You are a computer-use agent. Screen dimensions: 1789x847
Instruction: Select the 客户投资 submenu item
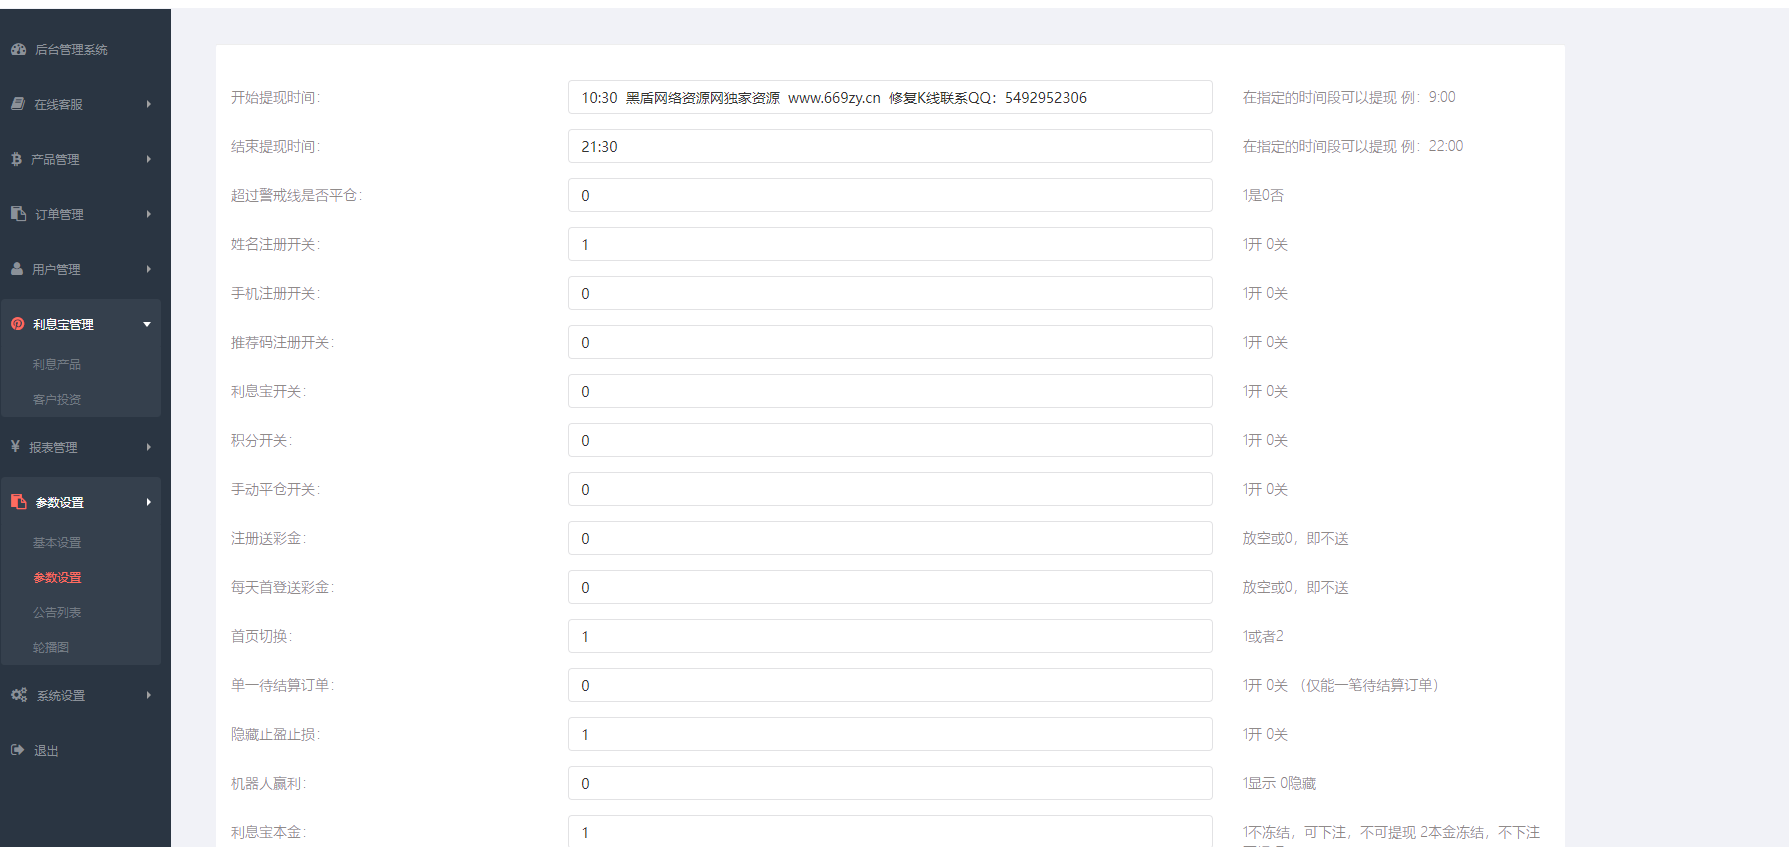coord(57,399)
